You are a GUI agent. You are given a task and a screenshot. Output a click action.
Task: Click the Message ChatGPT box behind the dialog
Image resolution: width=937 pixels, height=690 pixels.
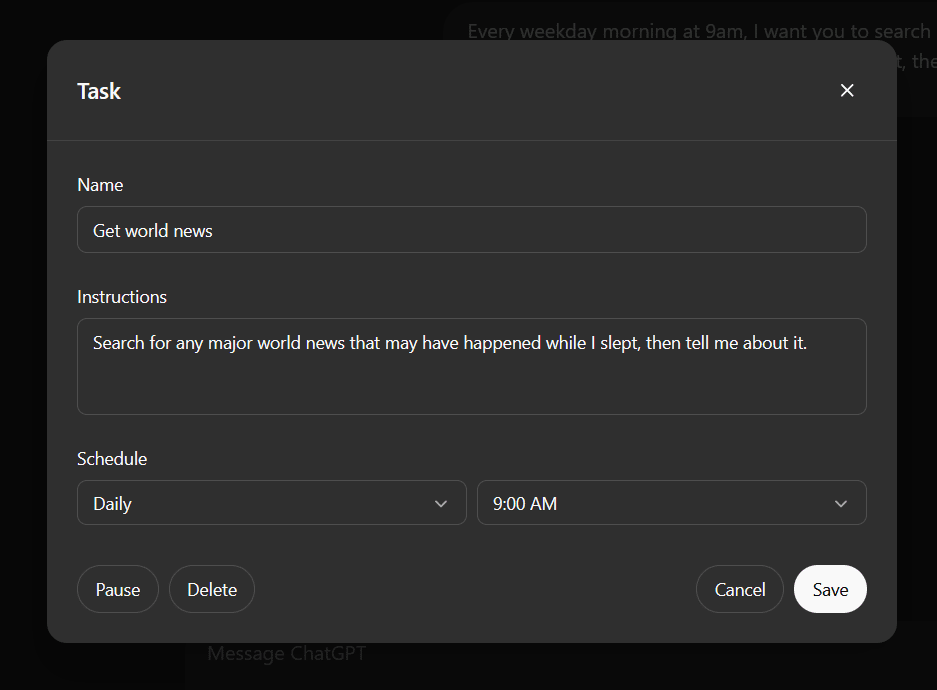click(x=287, y=655)
